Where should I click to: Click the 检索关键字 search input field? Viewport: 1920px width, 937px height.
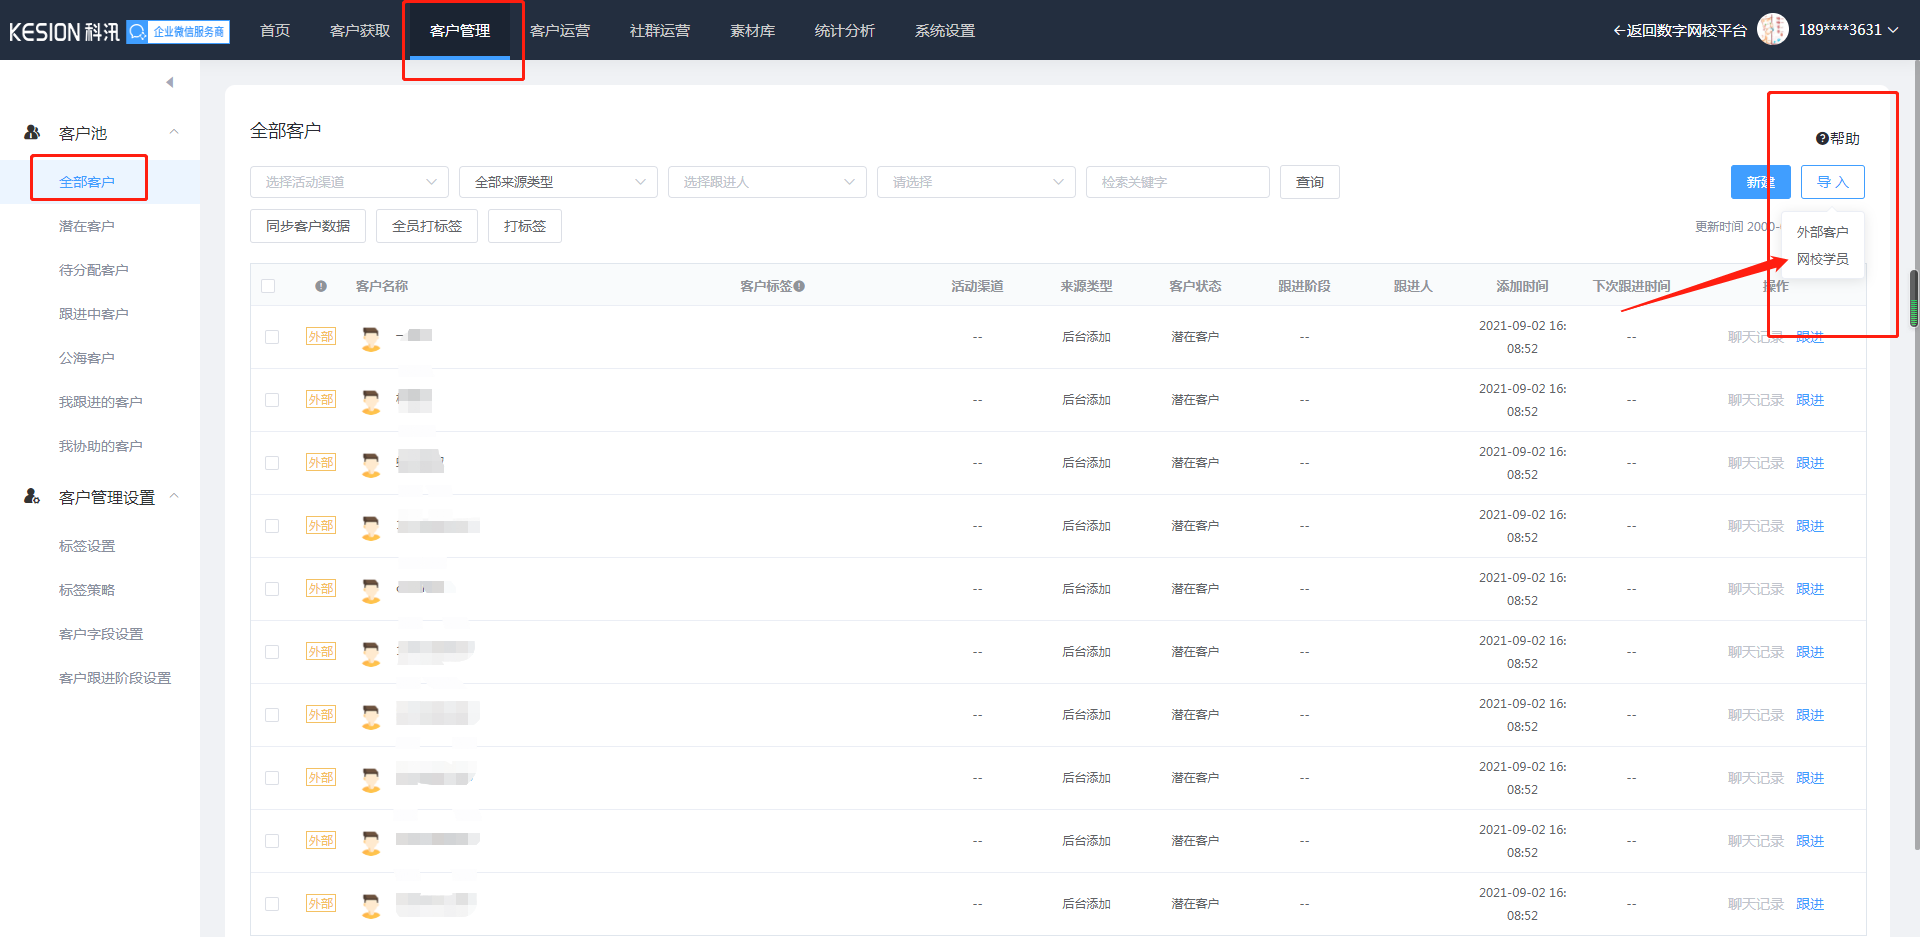tap(1177, 182)
